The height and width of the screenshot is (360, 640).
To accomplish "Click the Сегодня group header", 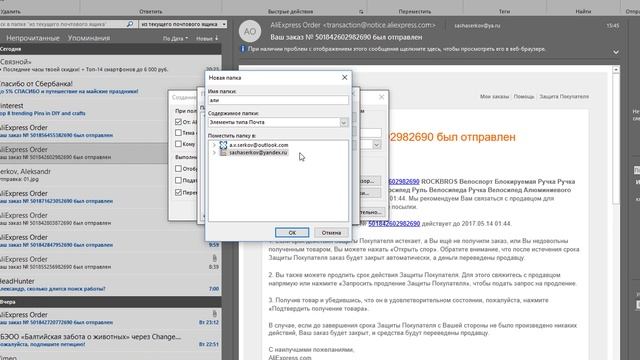I will pyautogui.click(x=111, y=49).
